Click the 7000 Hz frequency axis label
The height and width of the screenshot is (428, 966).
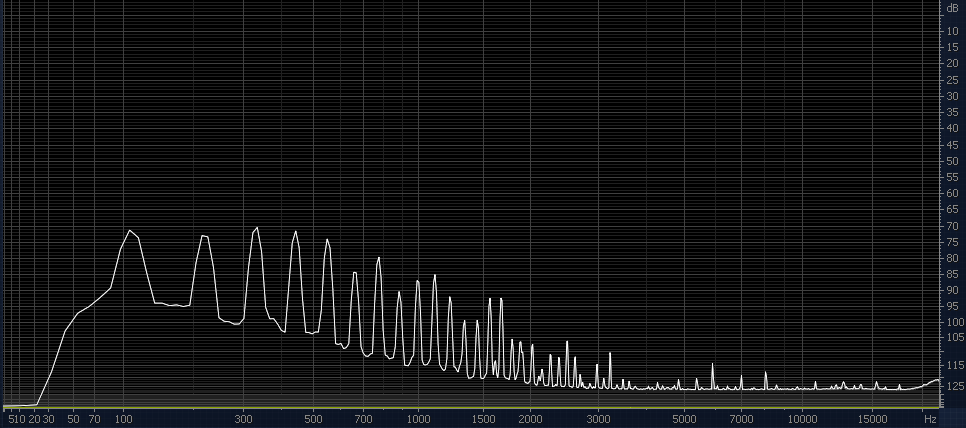coord(741,418)
